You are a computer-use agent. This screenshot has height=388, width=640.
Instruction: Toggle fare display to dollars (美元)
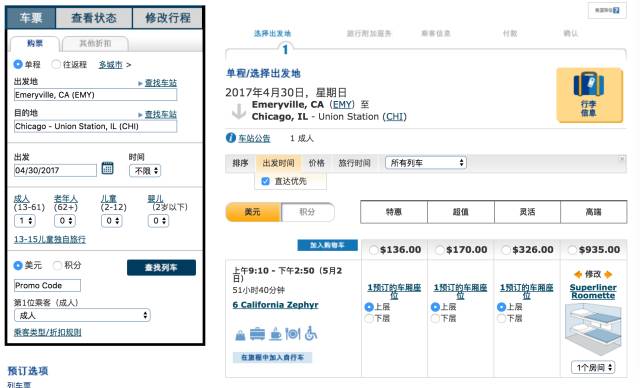pyautogui.click(x=253, y=212)
